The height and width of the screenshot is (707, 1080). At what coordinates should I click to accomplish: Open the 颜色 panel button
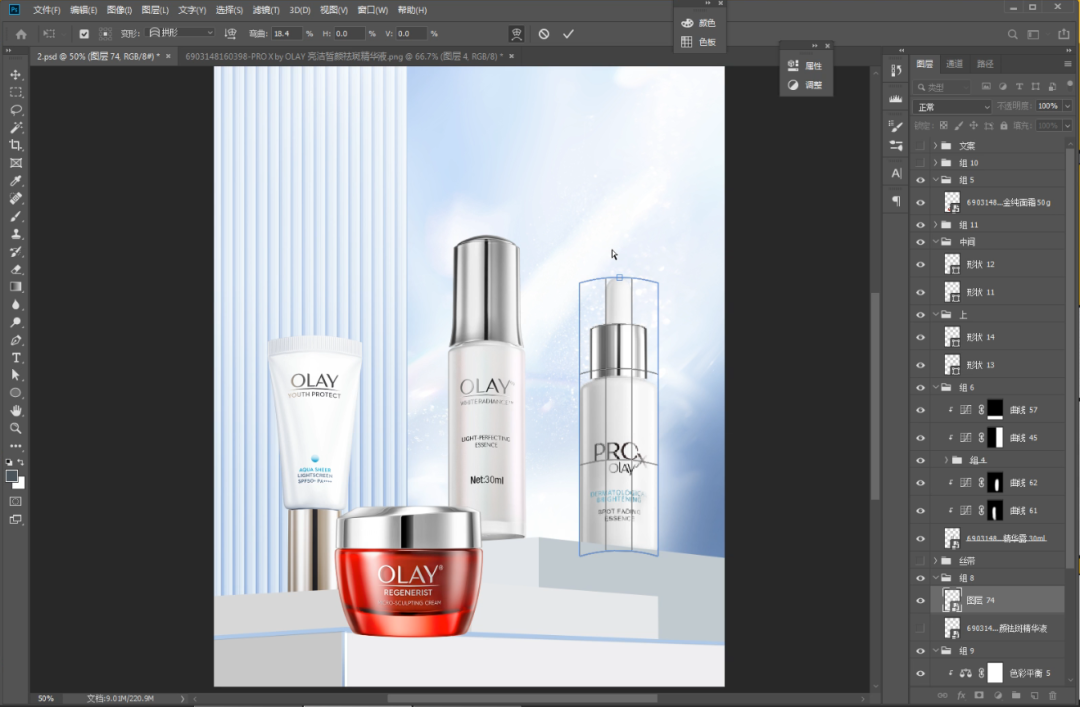[x=699, y=23]
